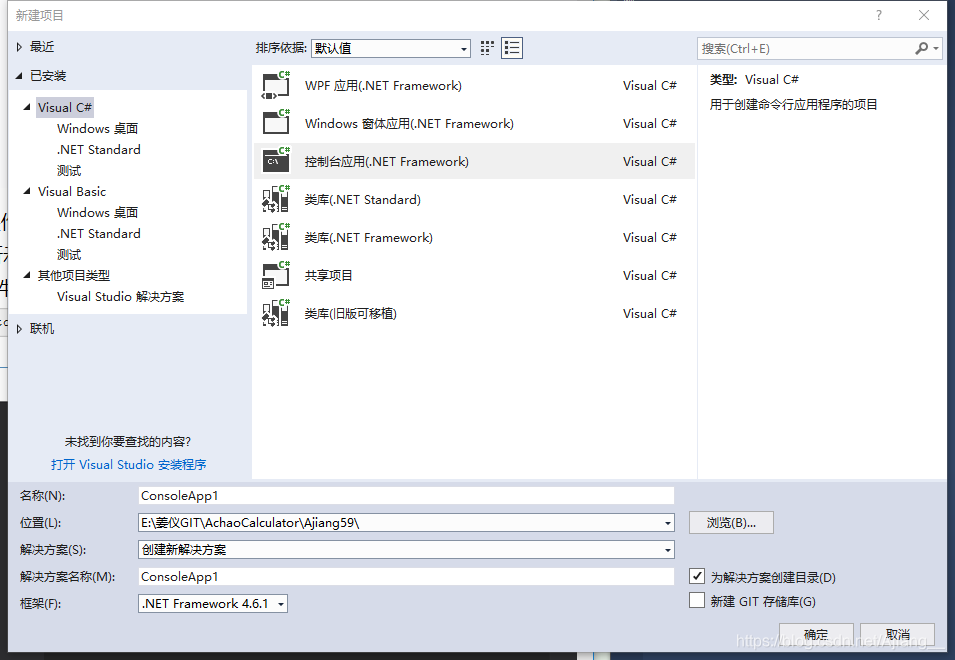The image size is (955, 660).
Task: Select 共享项目 template text
Action: pyautogui.click(x=328, y=275)
